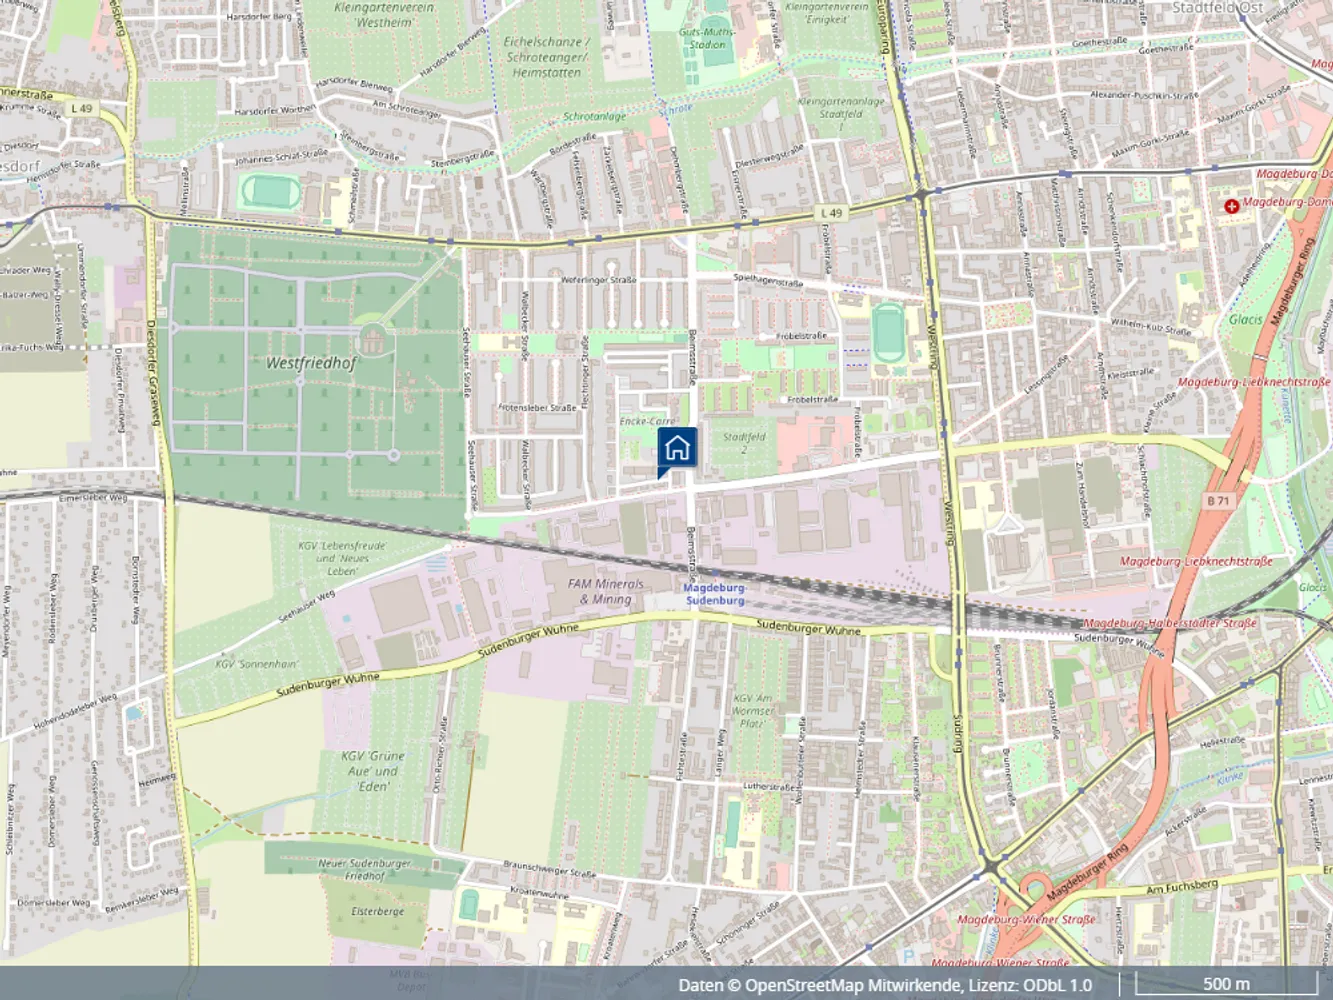
Task: Click the Am Fuchsberg street label
Action: 1182,886
